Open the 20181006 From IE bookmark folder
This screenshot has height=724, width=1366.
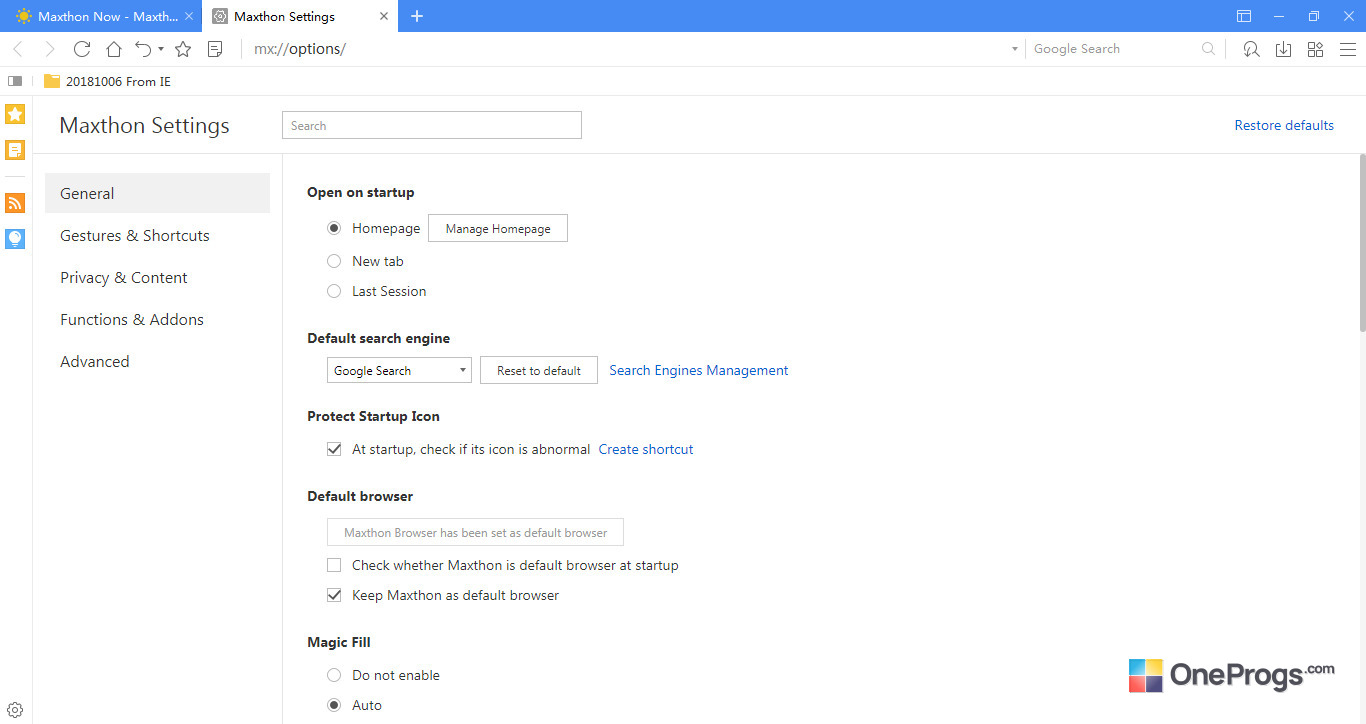tap(108, 81)
